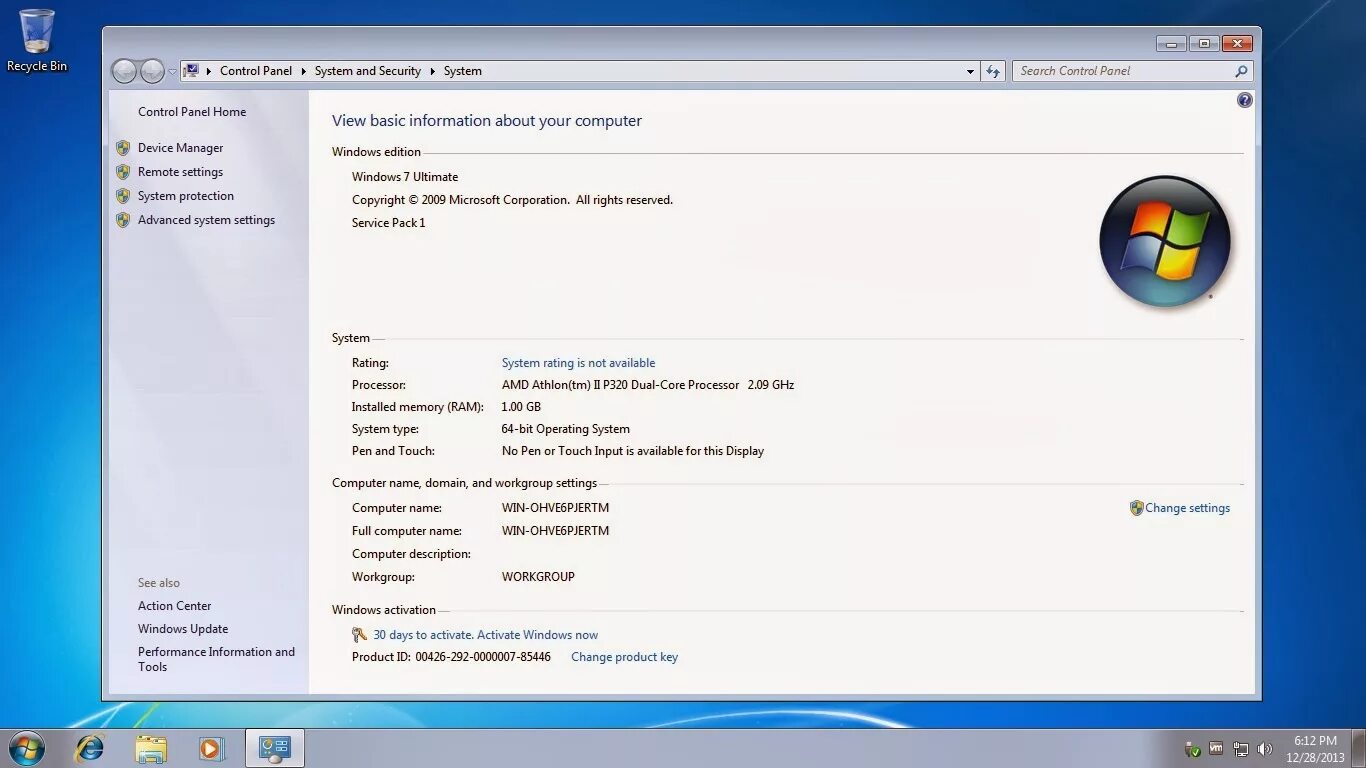The height and width of the screenshot is (768, 1366).
Task: Launch Windows Media Player from taskbar
Action: [211, 748]
